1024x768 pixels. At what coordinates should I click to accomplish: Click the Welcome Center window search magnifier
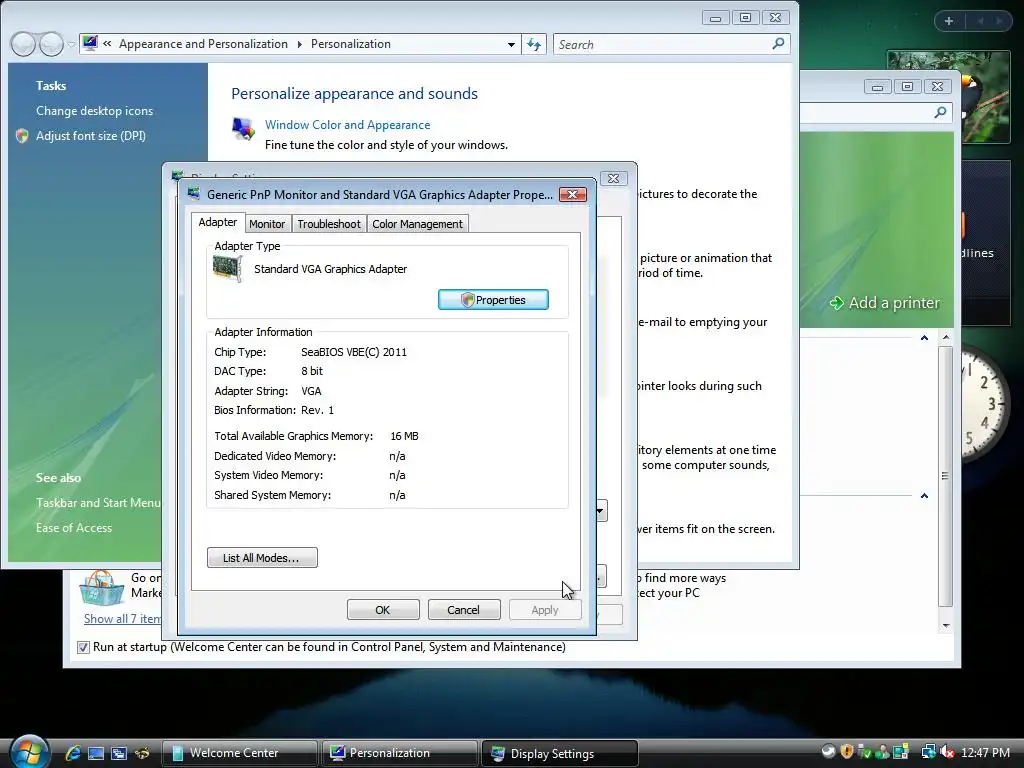940,112
